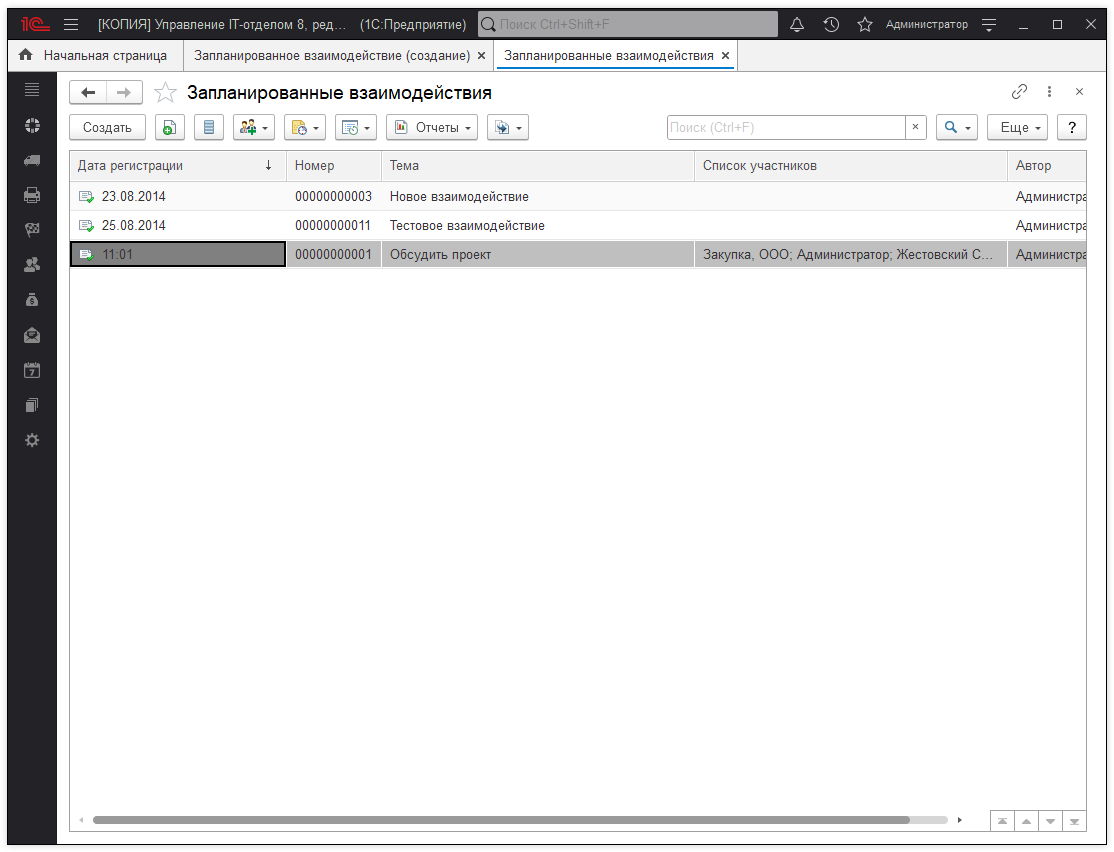Open the lifebuoy support section in sidebar
The image size is (1114, 852).
(x=32, y=125)
